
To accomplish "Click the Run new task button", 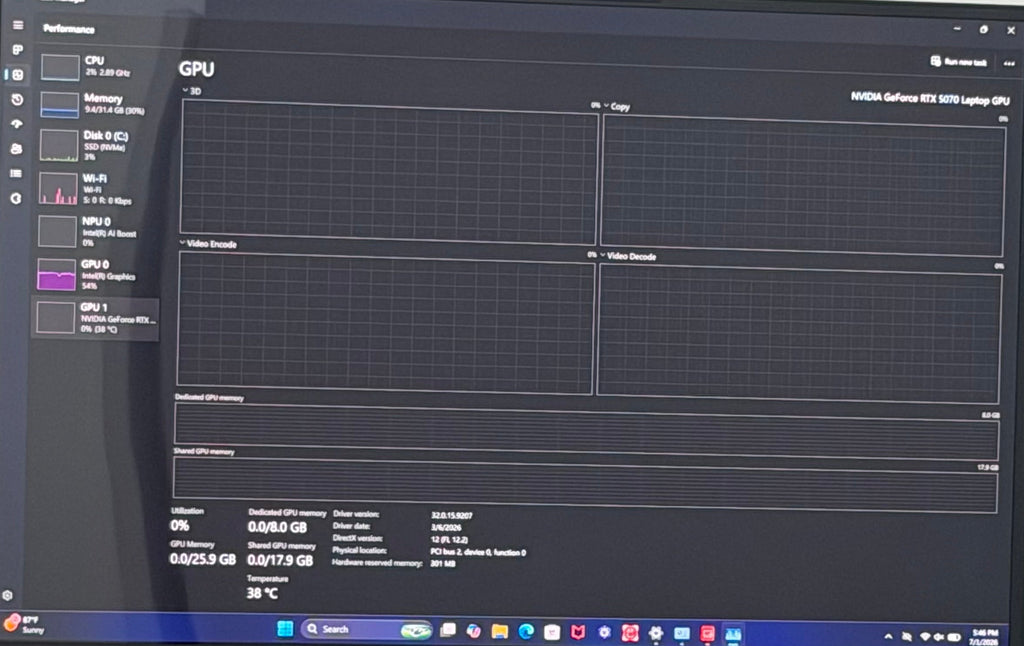I will coord(959,62).
